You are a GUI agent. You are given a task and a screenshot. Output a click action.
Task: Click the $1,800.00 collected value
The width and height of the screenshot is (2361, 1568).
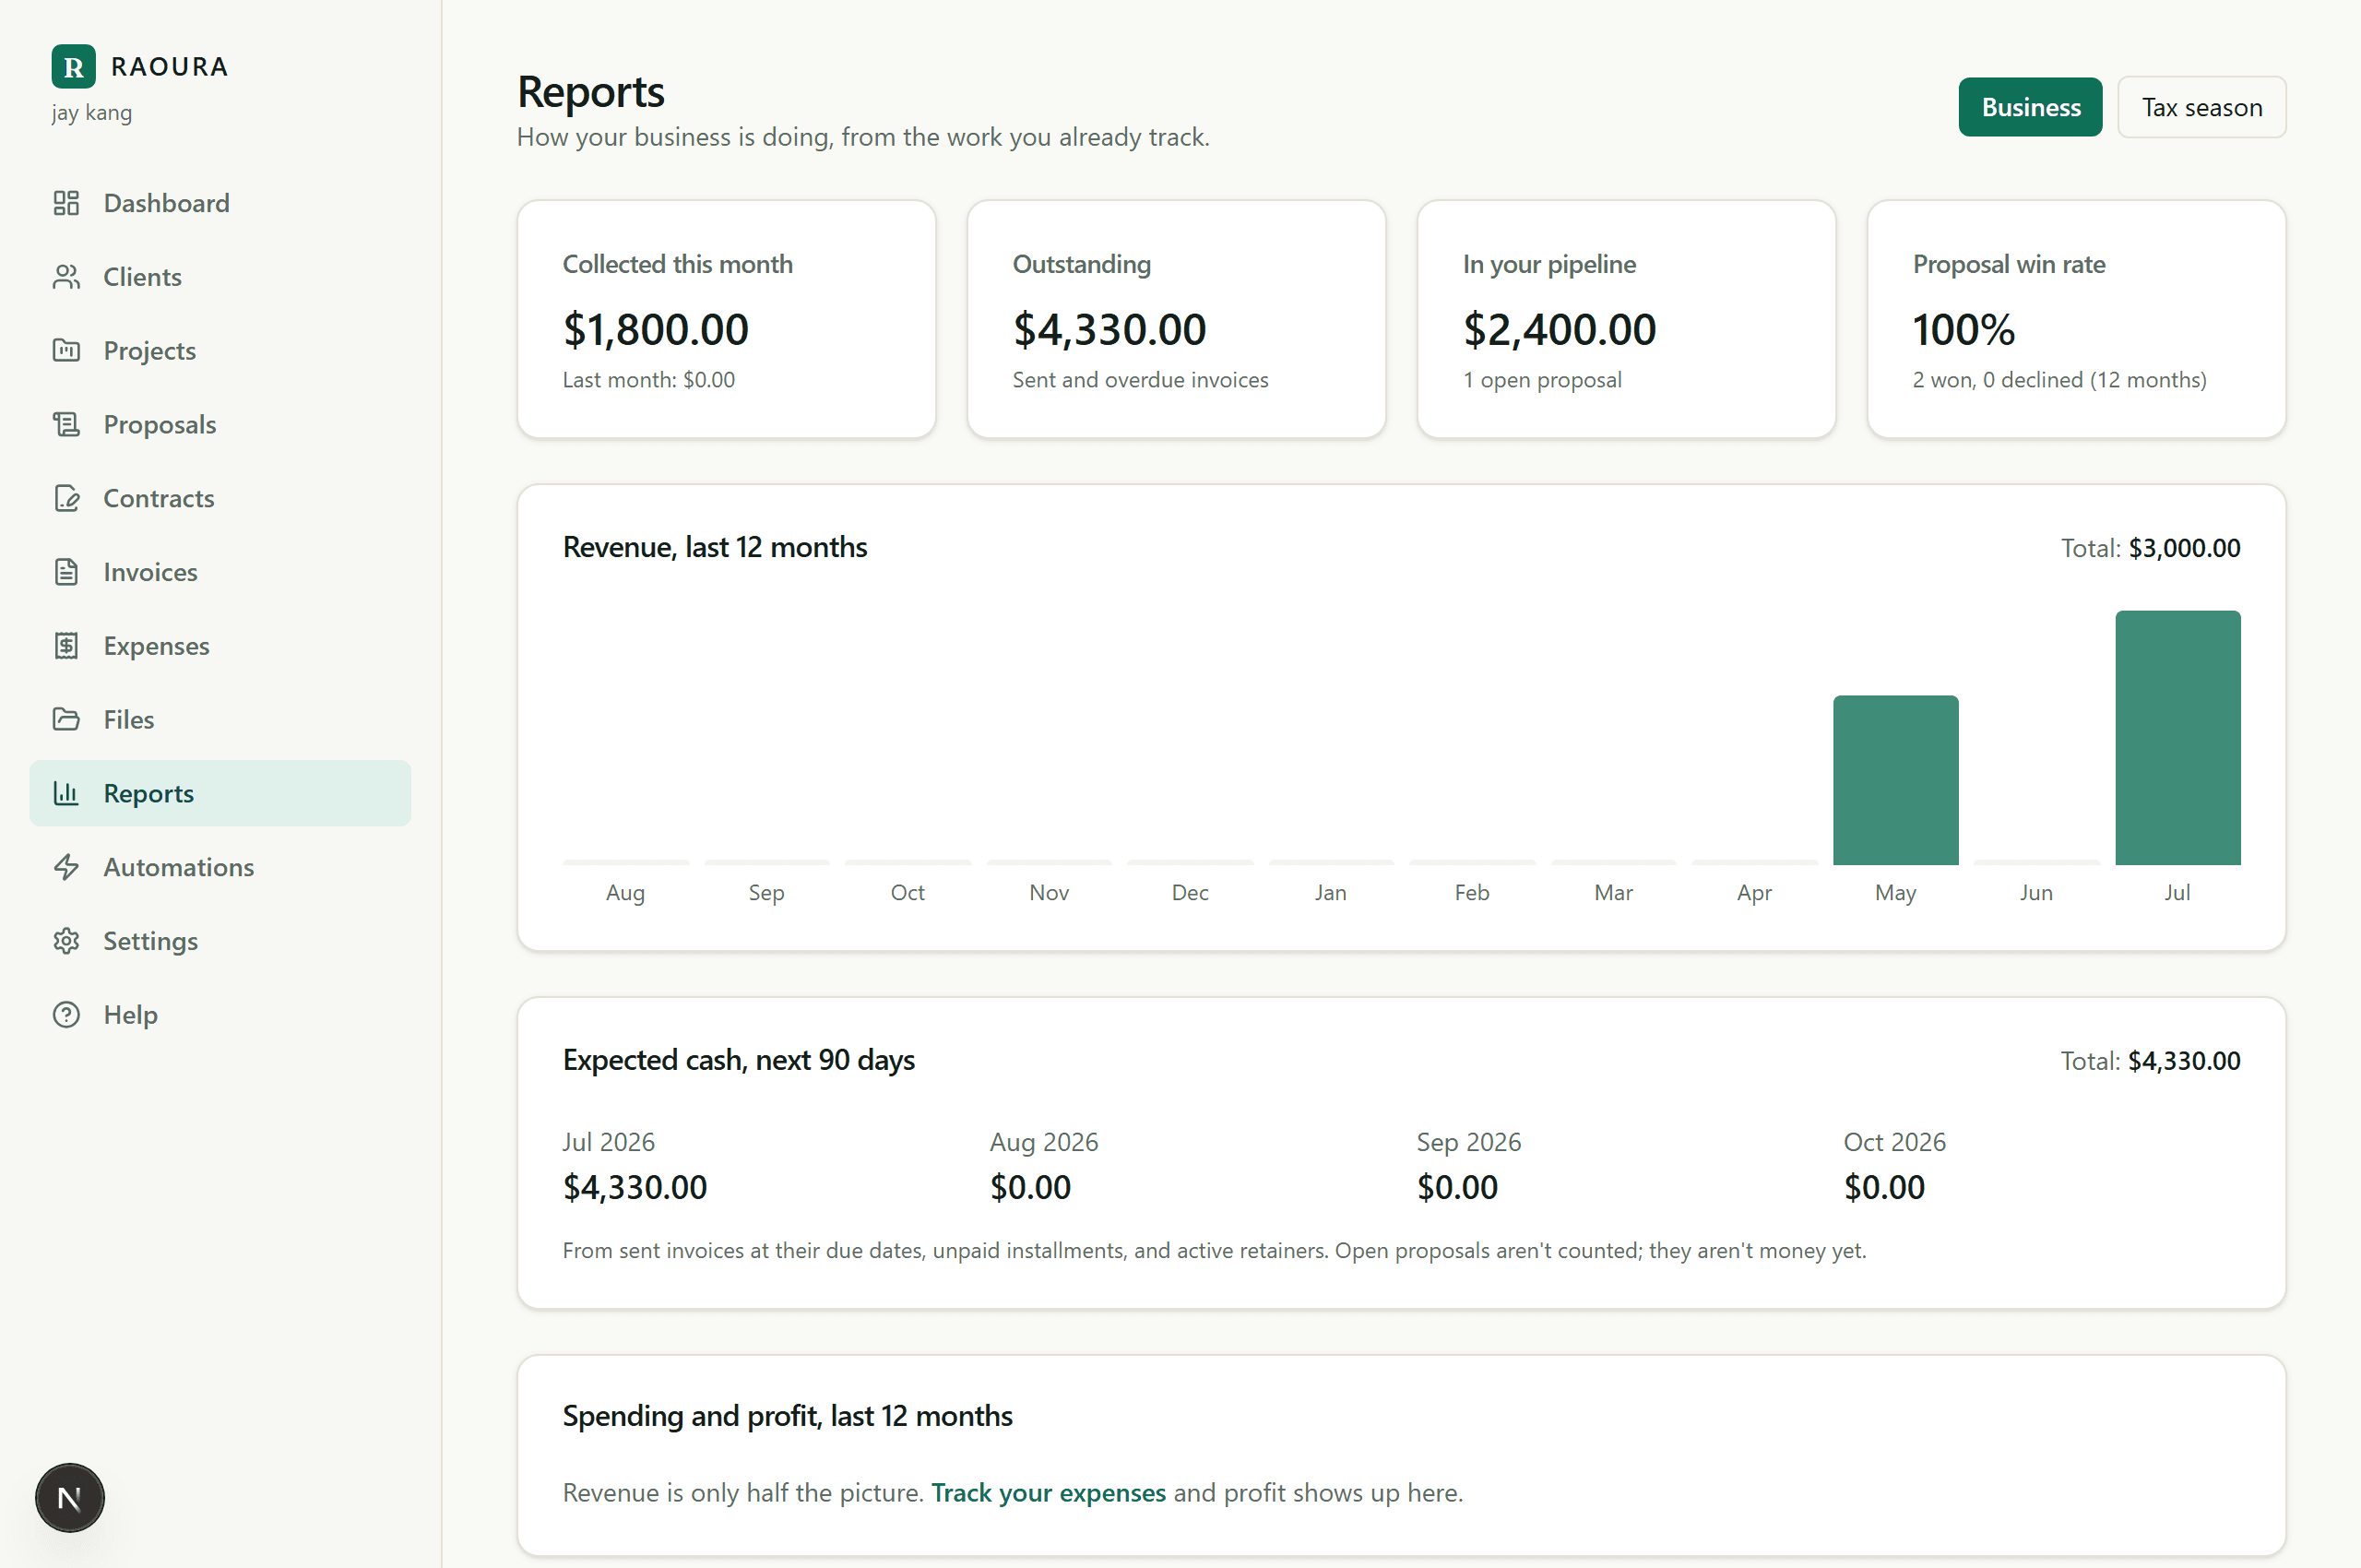point(655,329)
